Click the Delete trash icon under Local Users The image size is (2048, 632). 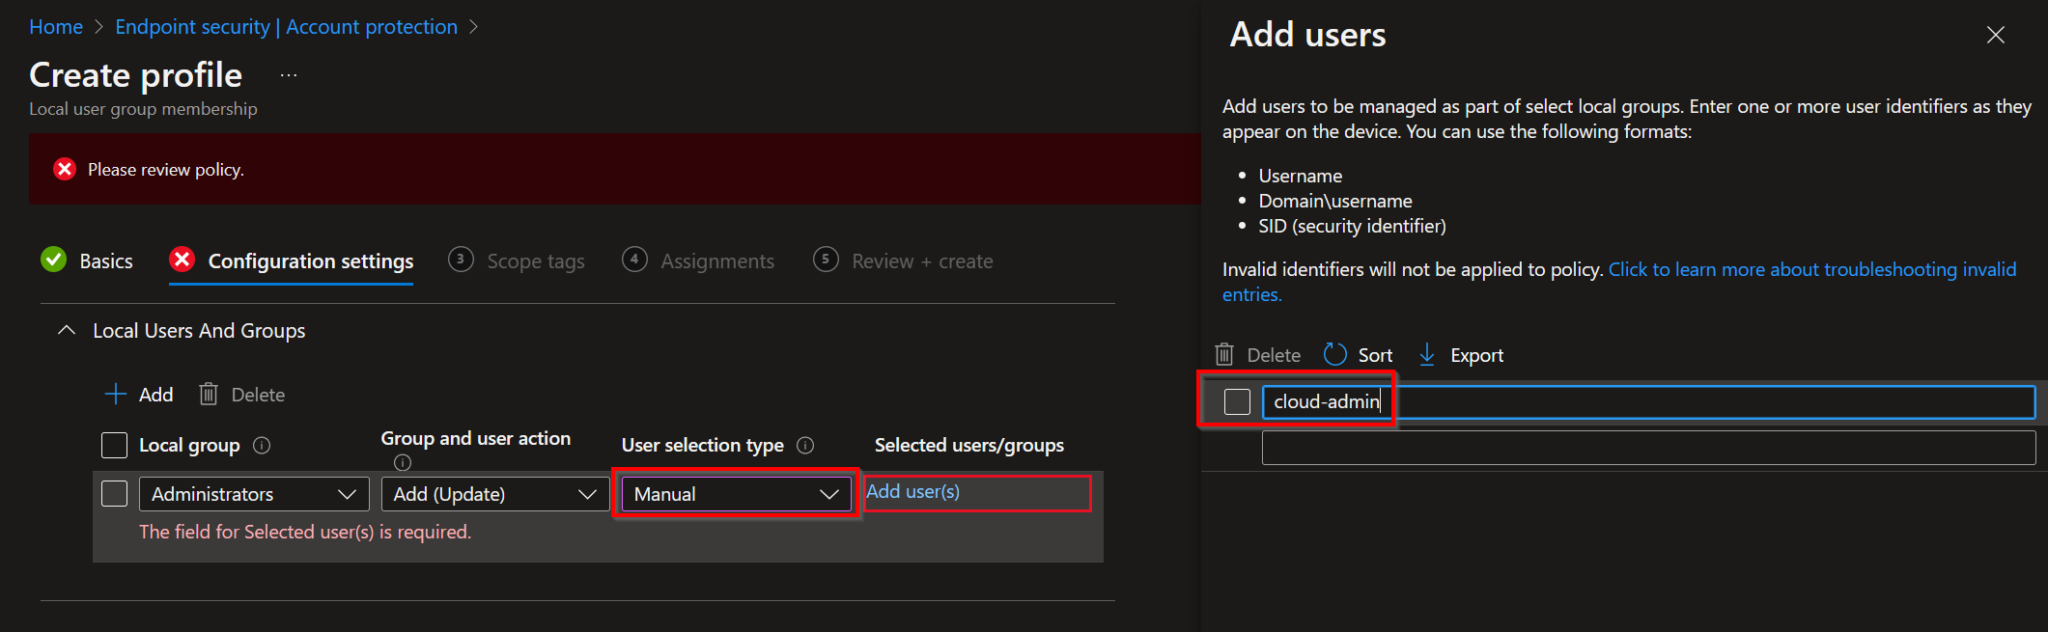coord(208,394)
